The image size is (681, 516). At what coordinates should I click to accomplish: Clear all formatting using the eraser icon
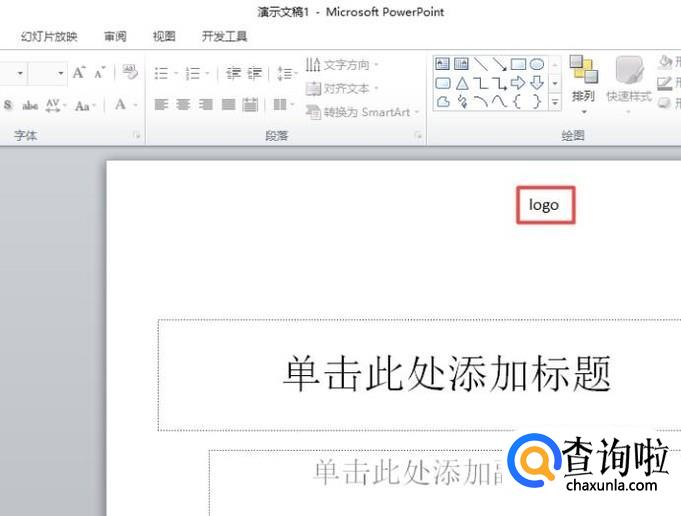(130, 73)
